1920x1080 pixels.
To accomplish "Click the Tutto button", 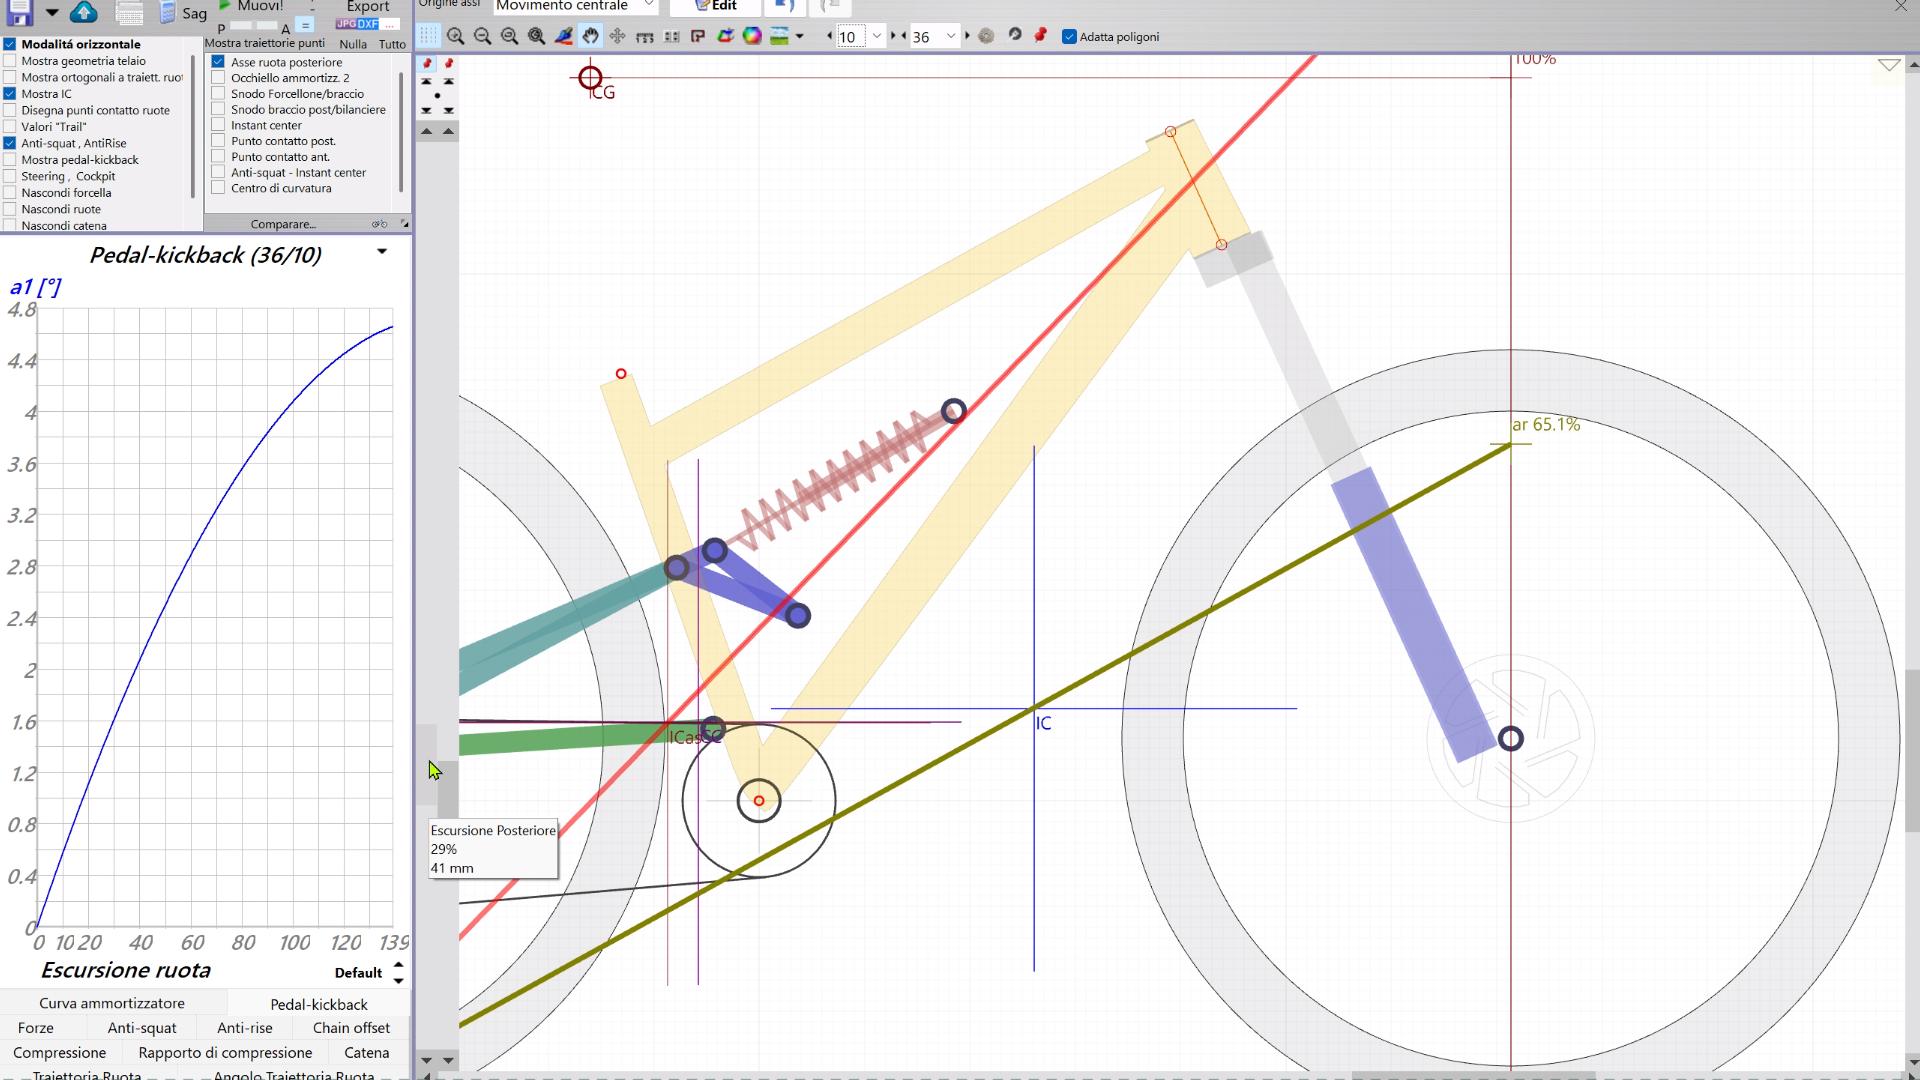I will click(x=392, y=44).
